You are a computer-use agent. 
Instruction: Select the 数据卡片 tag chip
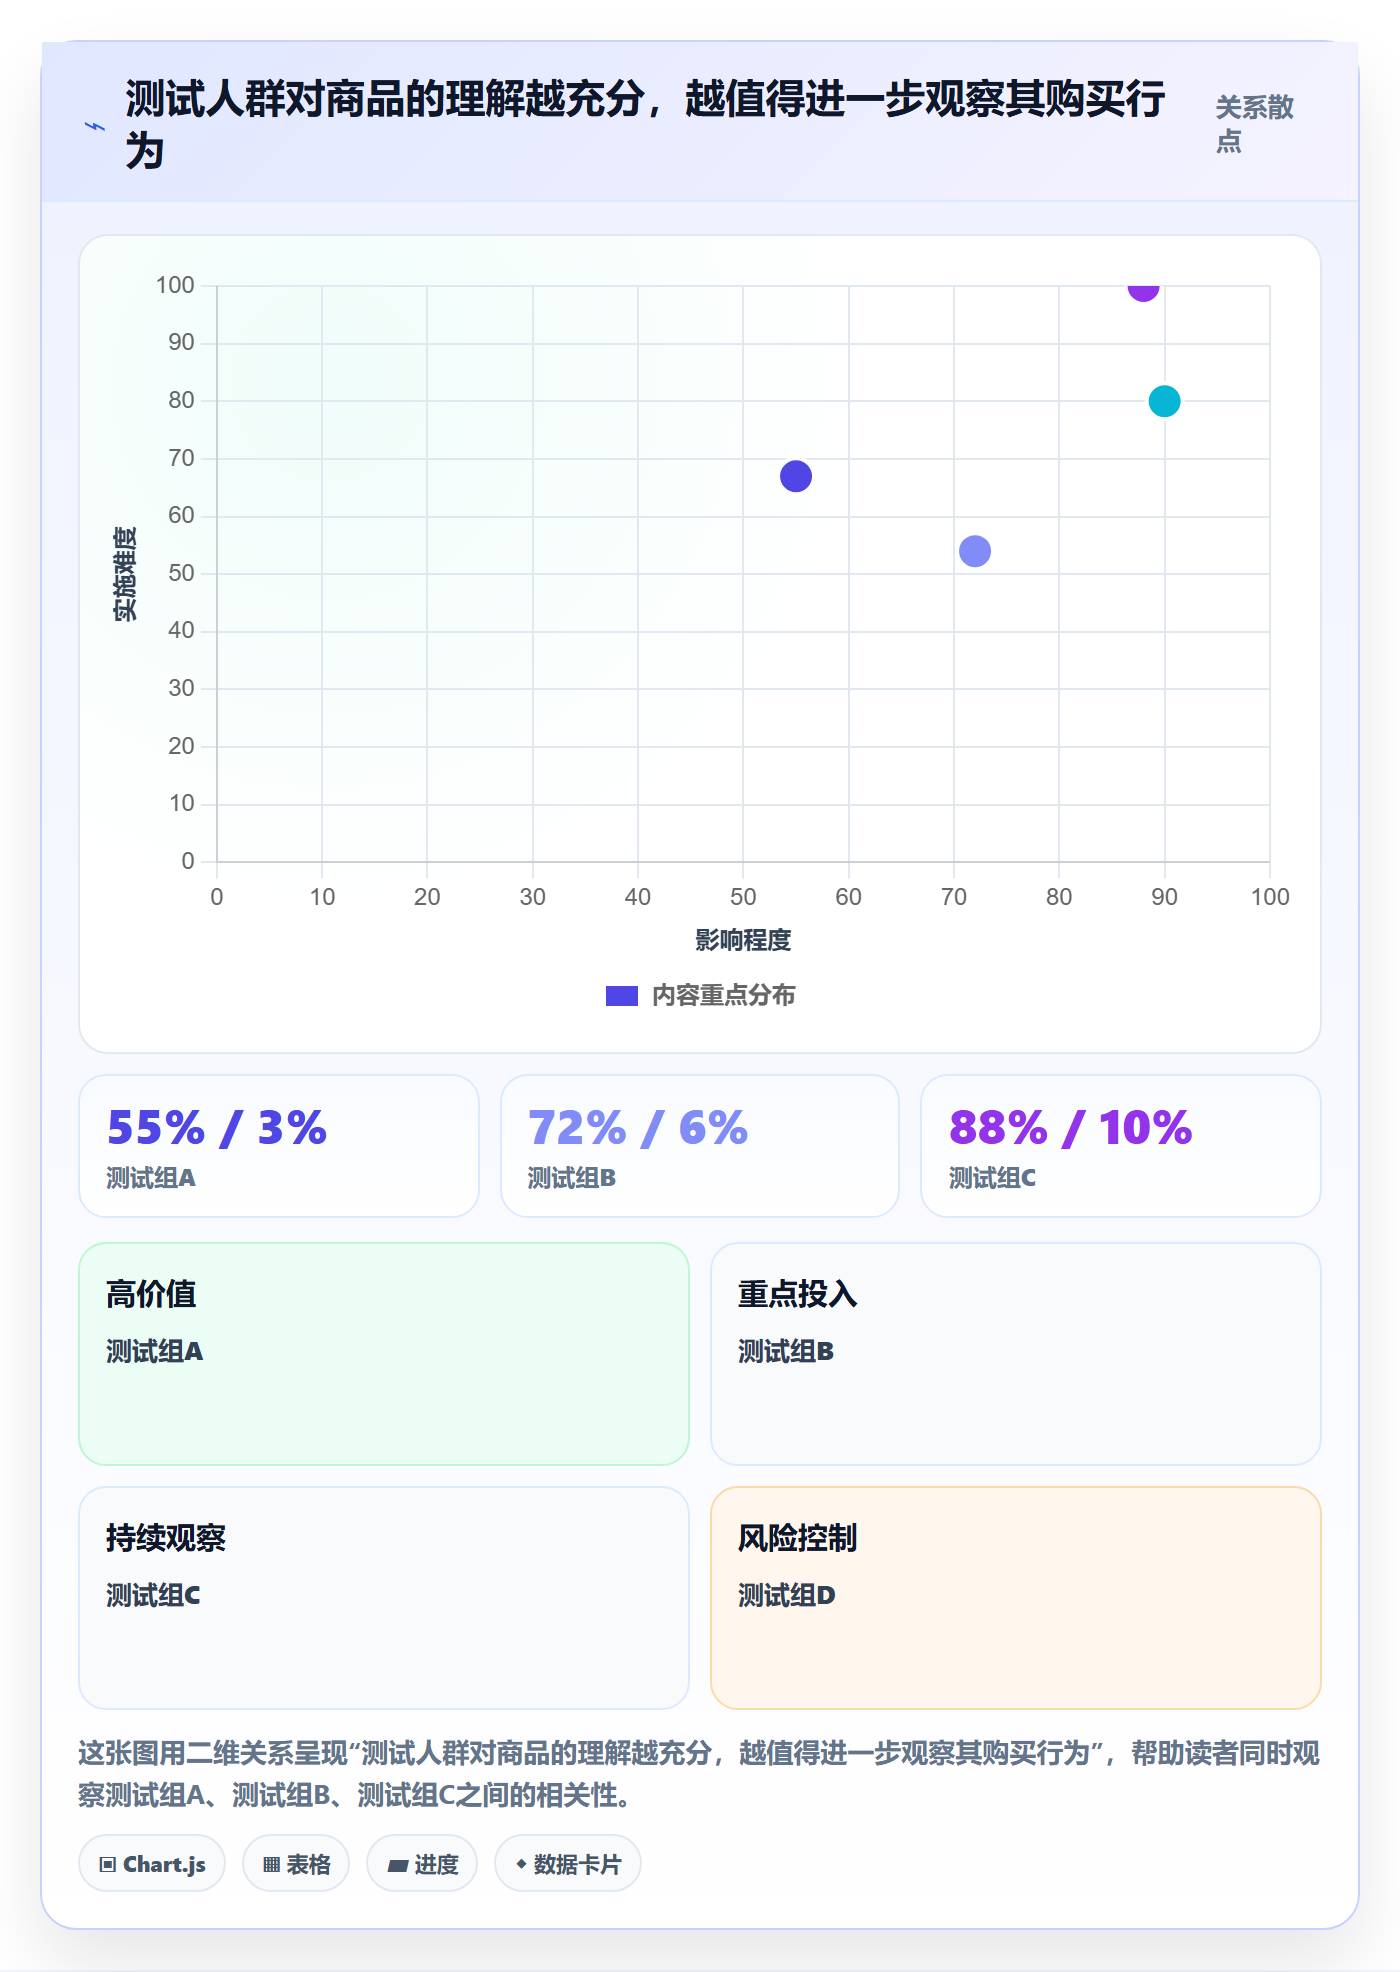568,1864
